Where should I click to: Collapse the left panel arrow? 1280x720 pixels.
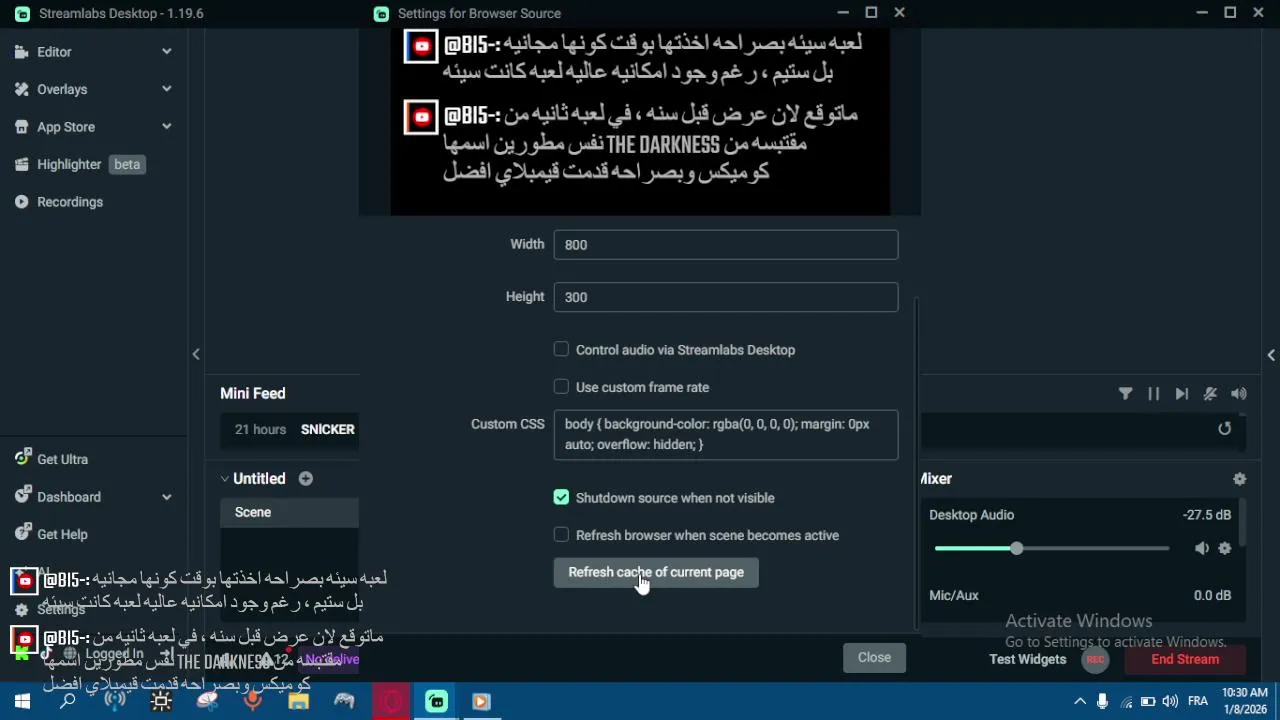pyautogui.click(x=196, y=354)
